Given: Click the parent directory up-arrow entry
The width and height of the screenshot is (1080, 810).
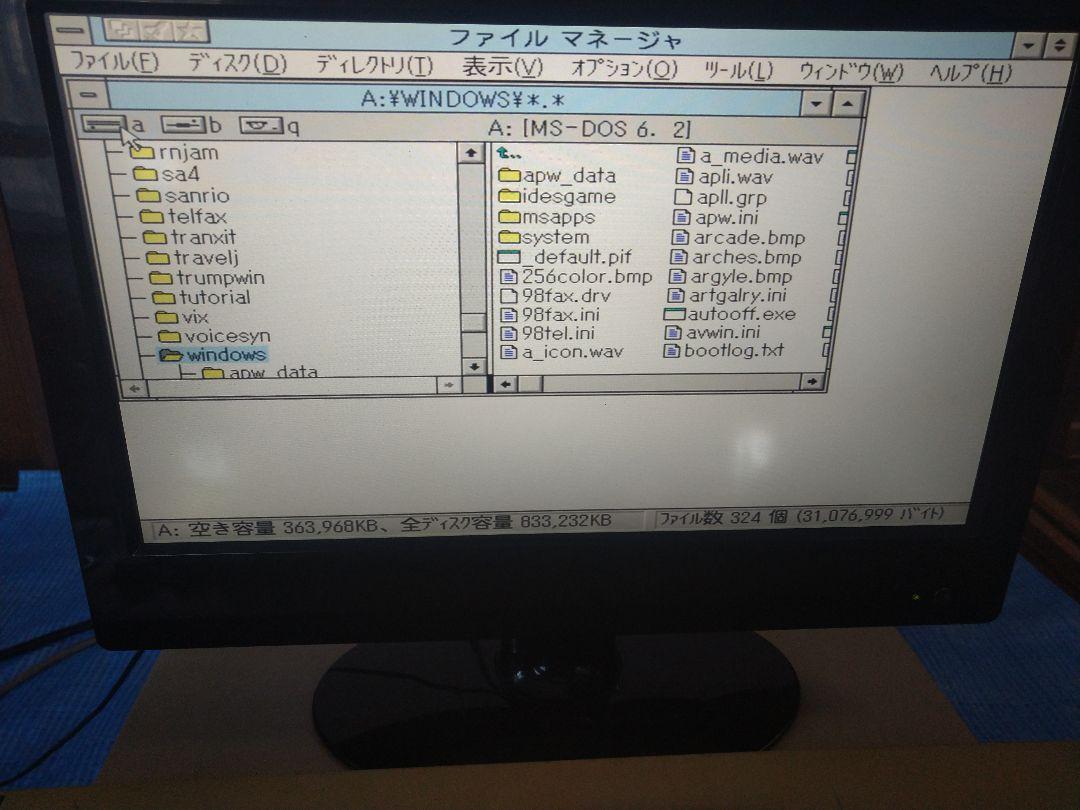Looking at the screenshot, I should point(509,154).
